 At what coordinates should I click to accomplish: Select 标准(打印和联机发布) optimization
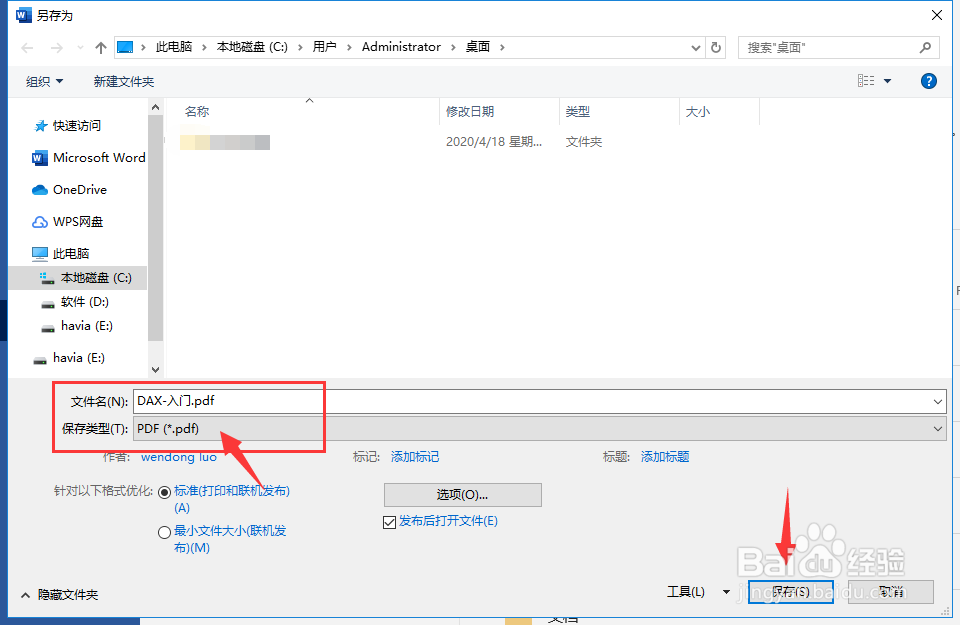(164, 491)
